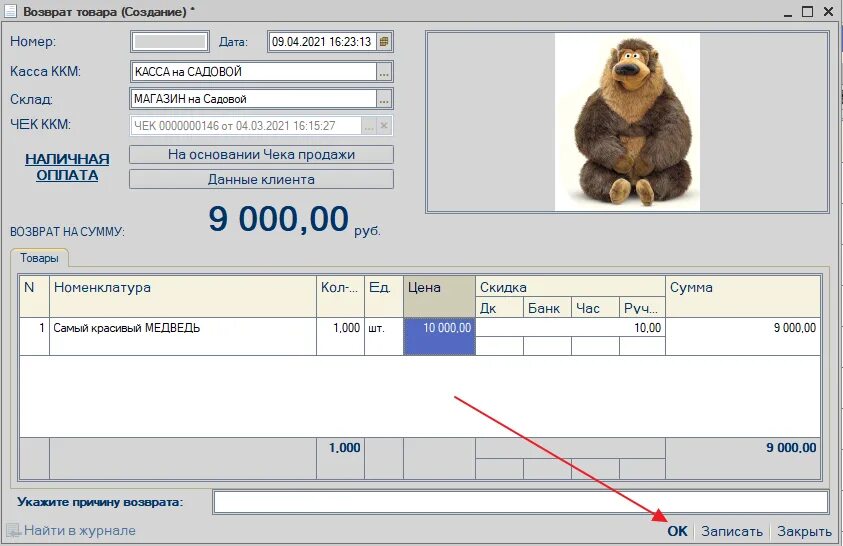This screenshot has width=843, height=546.
Task: Click the Ед. column header
Action: click(384, 296)
